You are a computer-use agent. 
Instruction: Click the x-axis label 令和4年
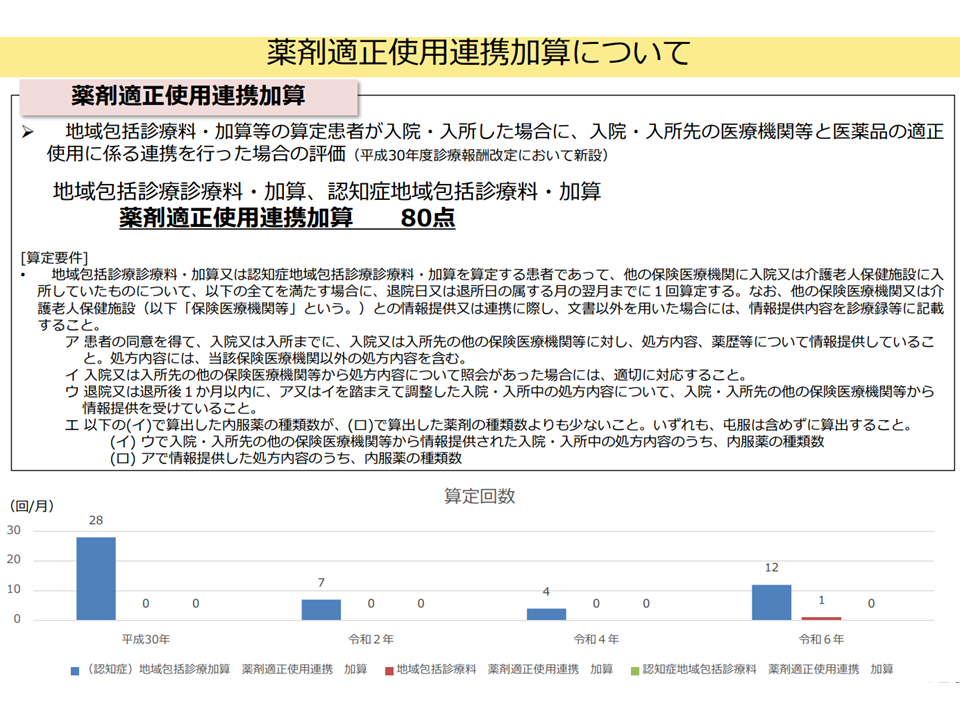pos(596,639)
